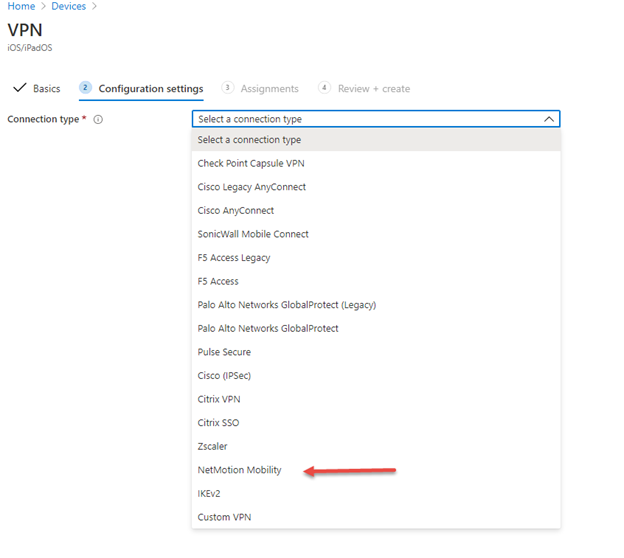Select Custom VPN option
Viewport: 624px width, 558px height.
223,517
